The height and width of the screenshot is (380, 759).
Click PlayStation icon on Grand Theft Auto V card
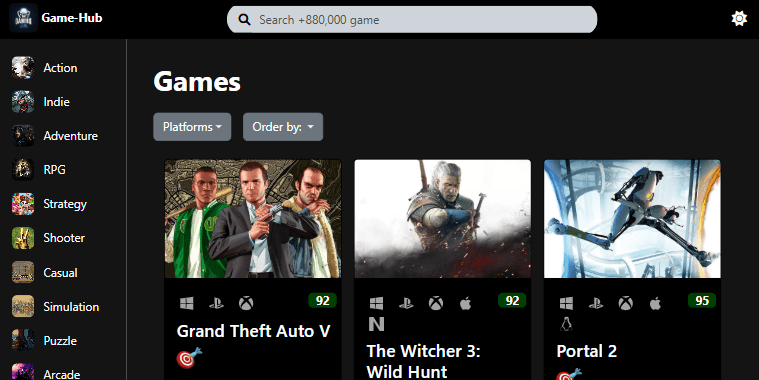tap(216, 304)
